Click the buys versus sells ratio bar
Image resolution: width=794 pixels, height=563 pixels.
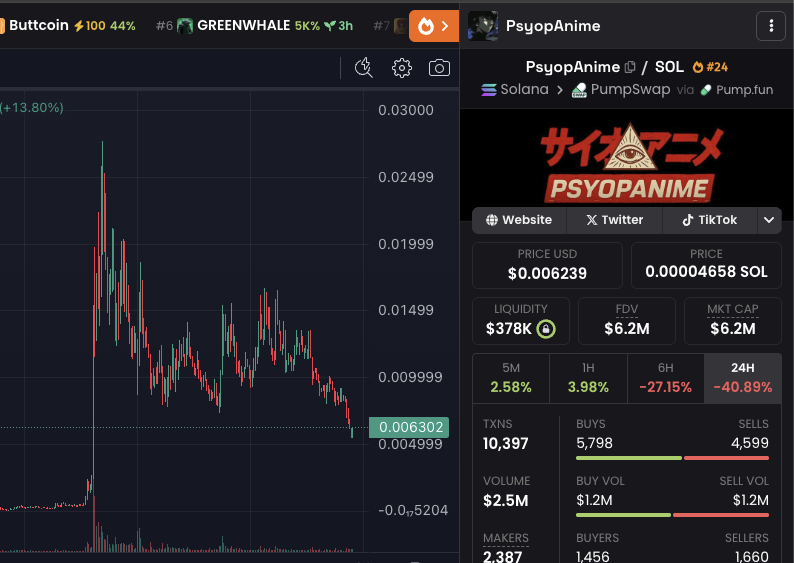672,458
